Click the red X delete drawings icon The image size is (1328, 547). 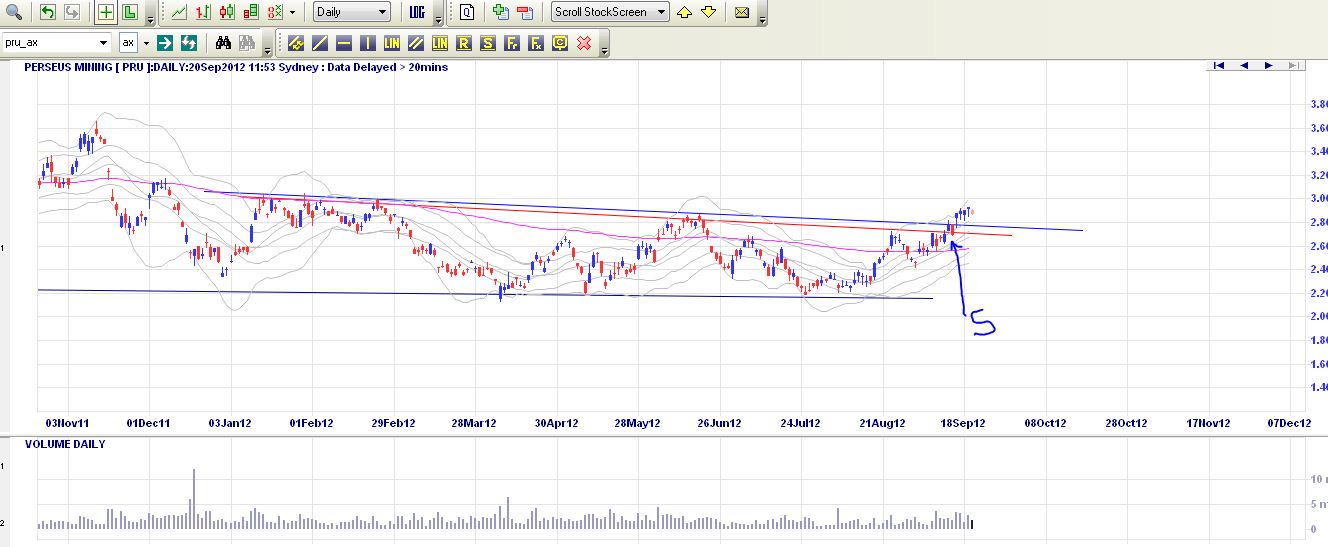(584, 43)
